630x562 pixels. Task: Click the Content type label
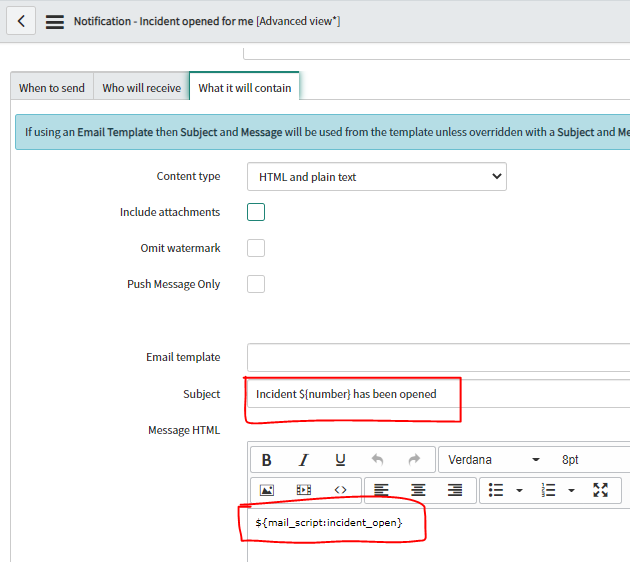coord(188,176)
